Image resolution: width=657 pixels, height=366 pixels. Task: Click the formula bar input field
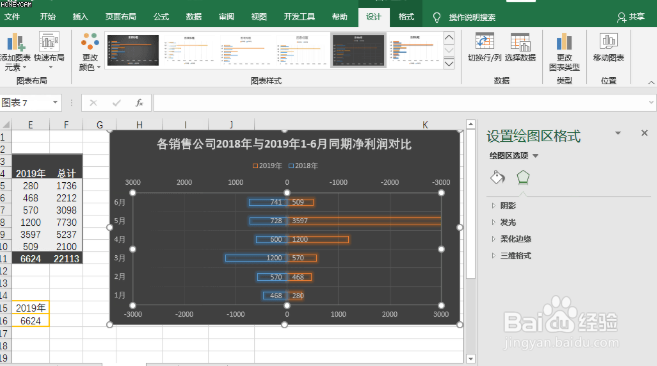point(401,103)
